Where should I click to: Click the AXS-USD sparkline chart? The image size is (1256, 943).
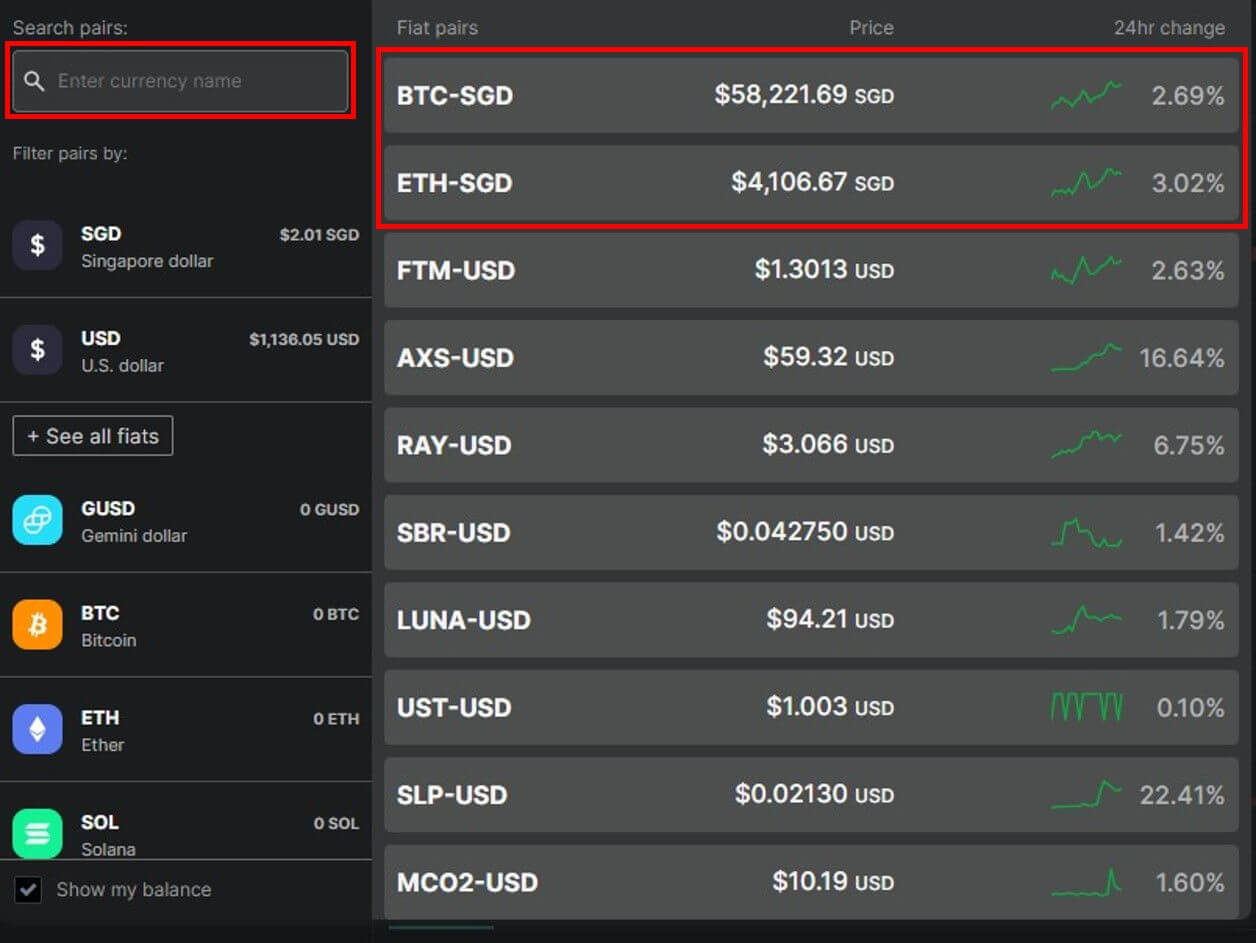[1085, 357]
